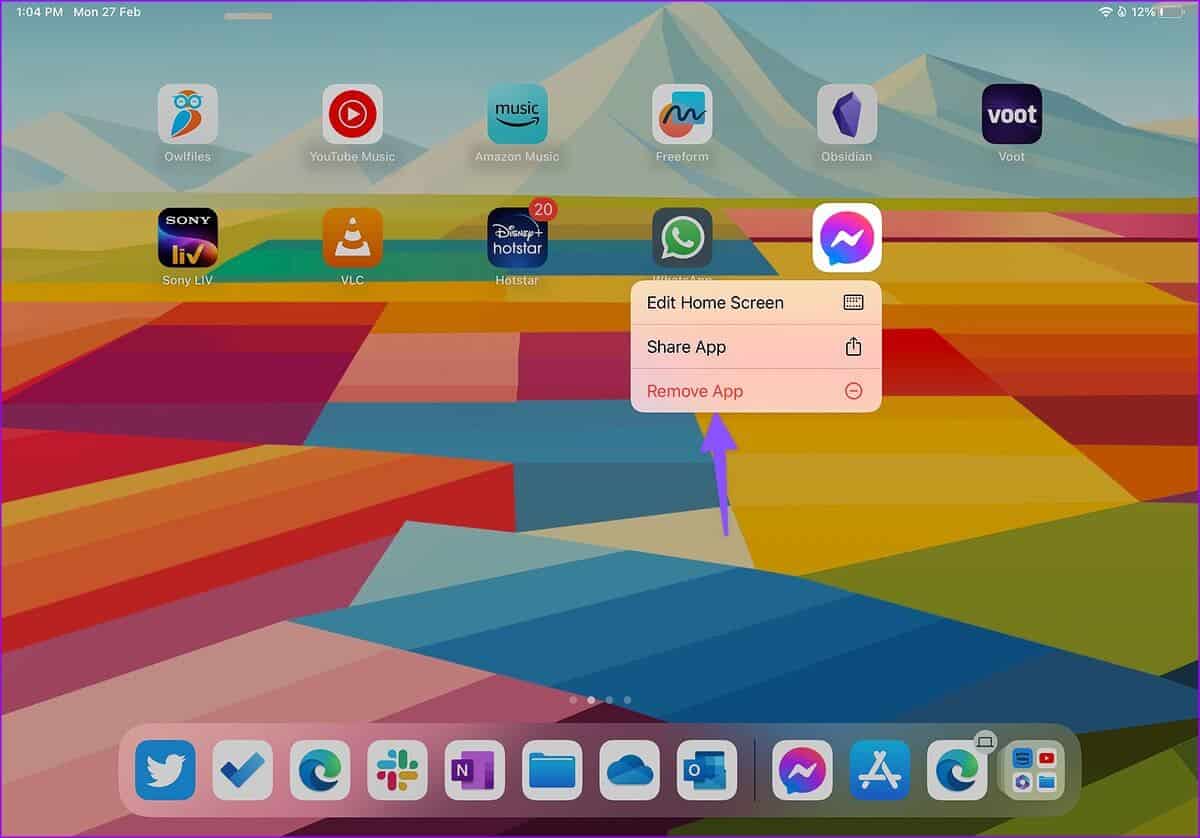
Task: Launch VLC media player
Action: click(x=352, y=238)
